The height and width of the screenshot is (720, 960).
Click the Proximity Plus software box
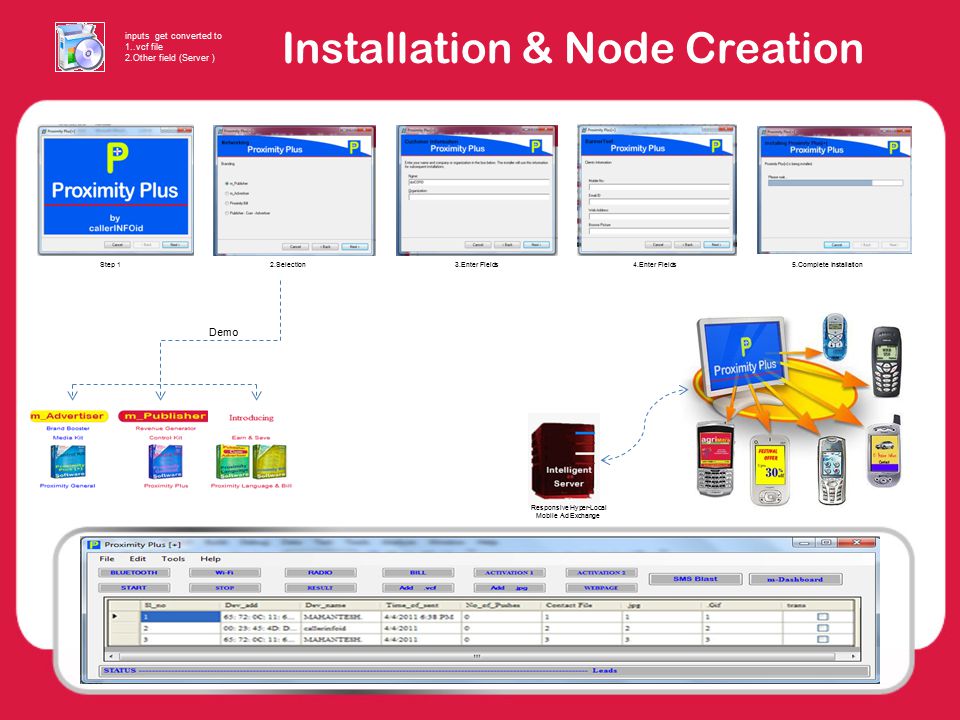[x=165, y=462]
